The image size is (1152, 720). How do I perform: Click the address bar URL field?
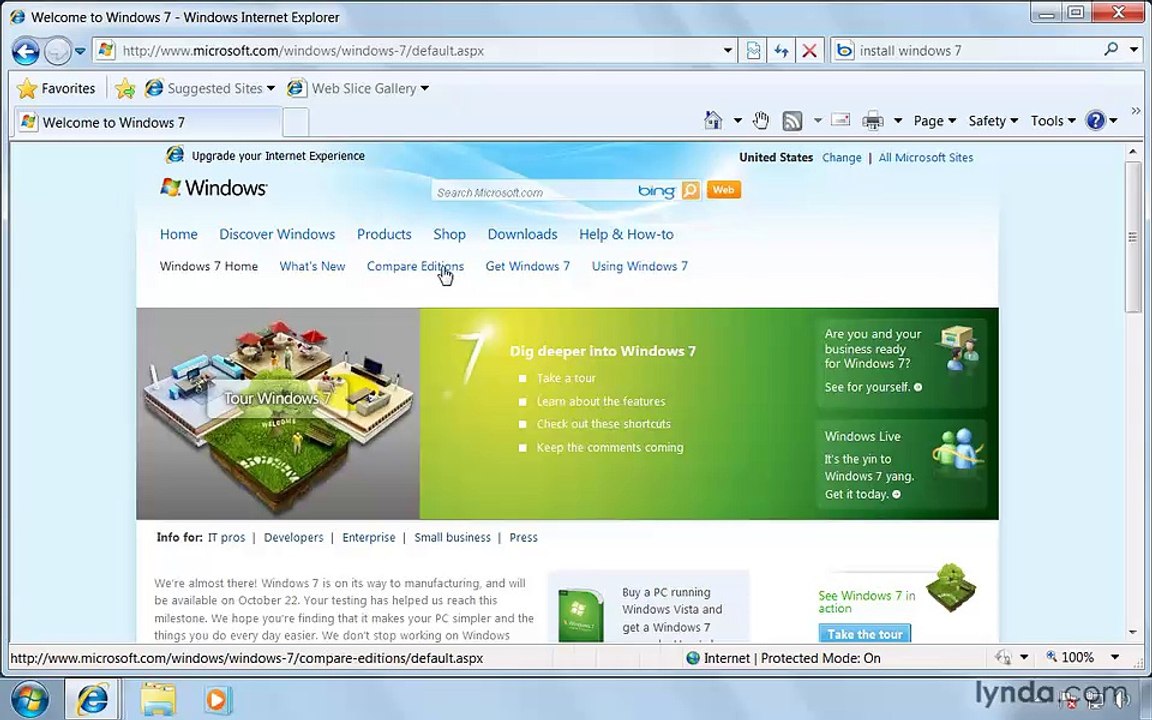tap(411, 51)
